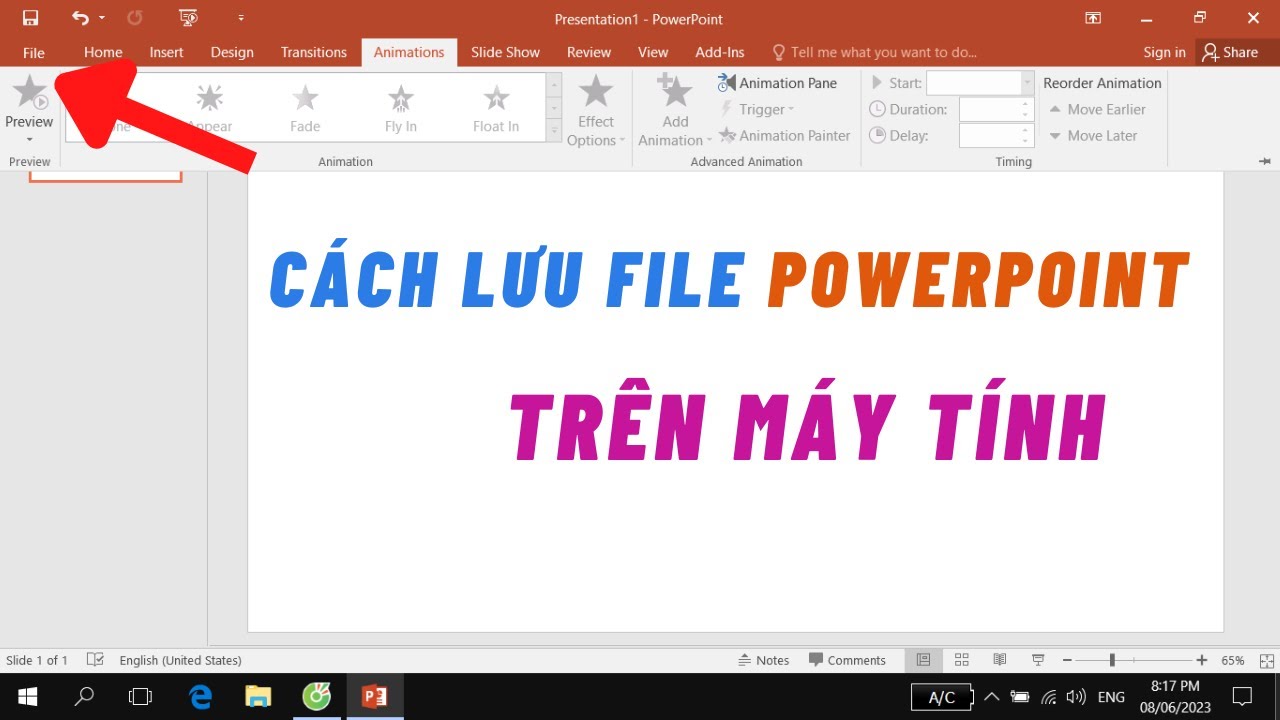The width and height of the screenshot is (1280, 720).
Task: Switch to the View tab
Action: pyautogui.click(x=653, y=52)
